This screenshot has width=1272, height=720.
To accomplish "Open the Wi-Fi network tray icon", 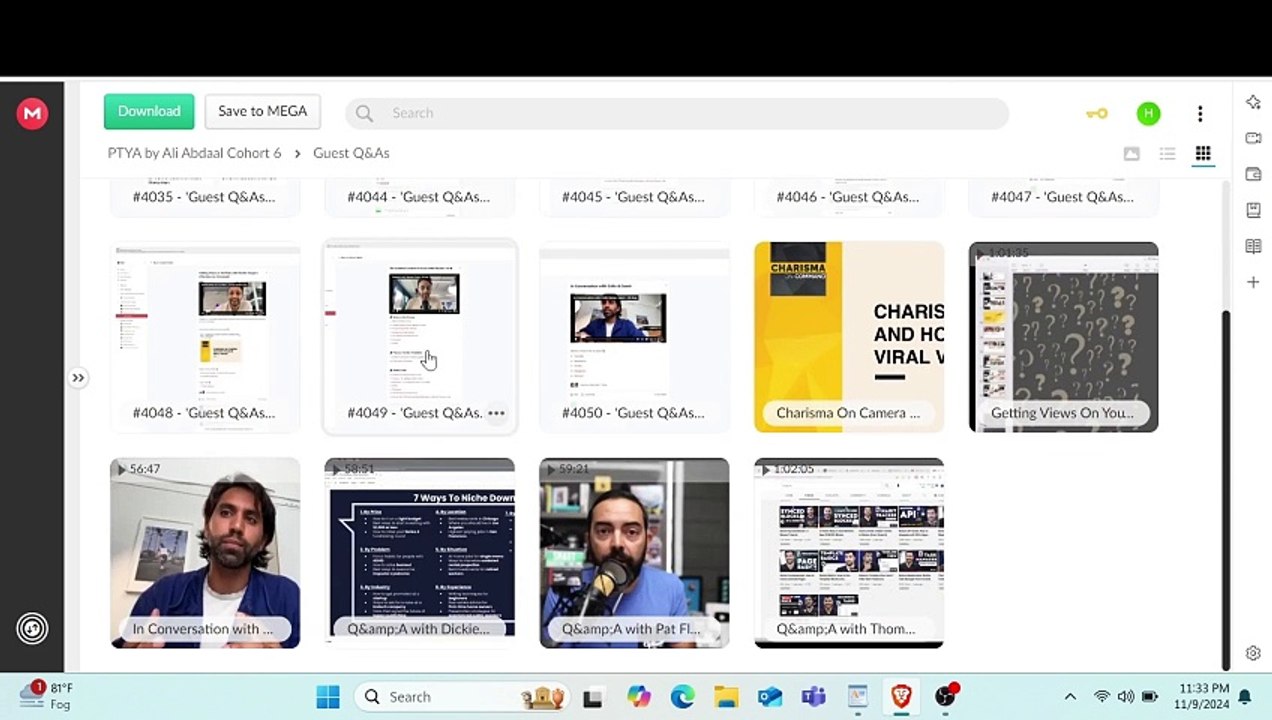I will click(x=1102, y=697).
